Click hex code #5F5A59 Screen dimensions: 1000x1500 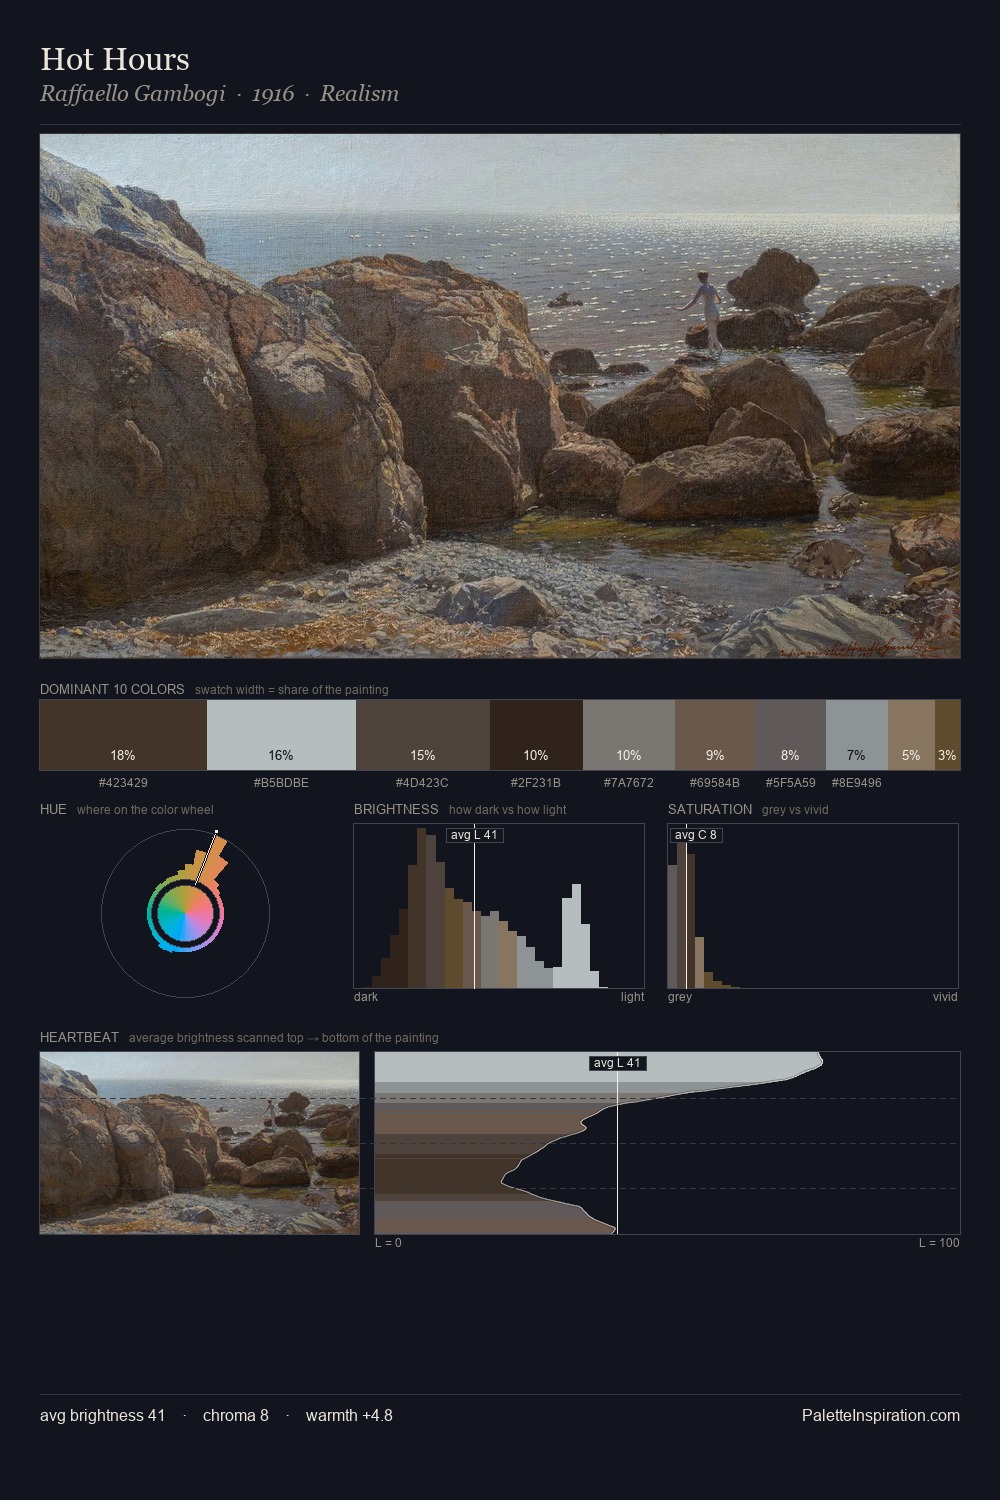point(791,783)
